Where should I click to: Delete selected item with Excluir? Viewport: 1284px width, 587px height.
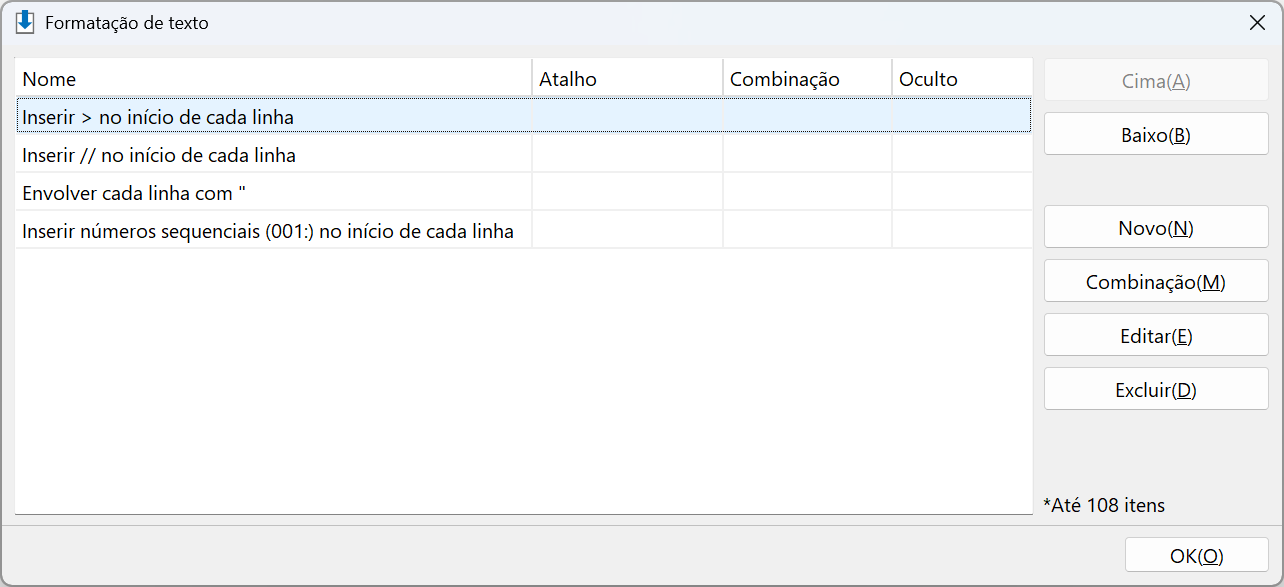1156,390
